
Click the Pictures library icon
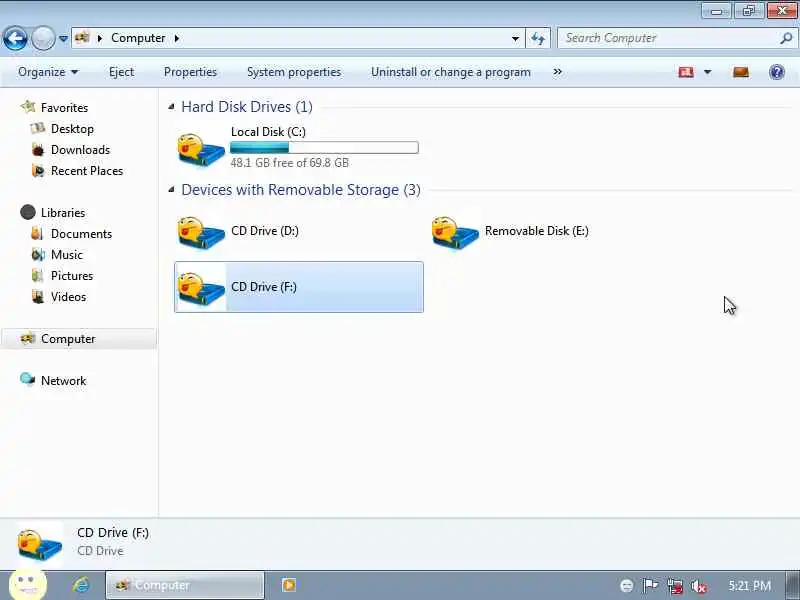pos(37,276)
